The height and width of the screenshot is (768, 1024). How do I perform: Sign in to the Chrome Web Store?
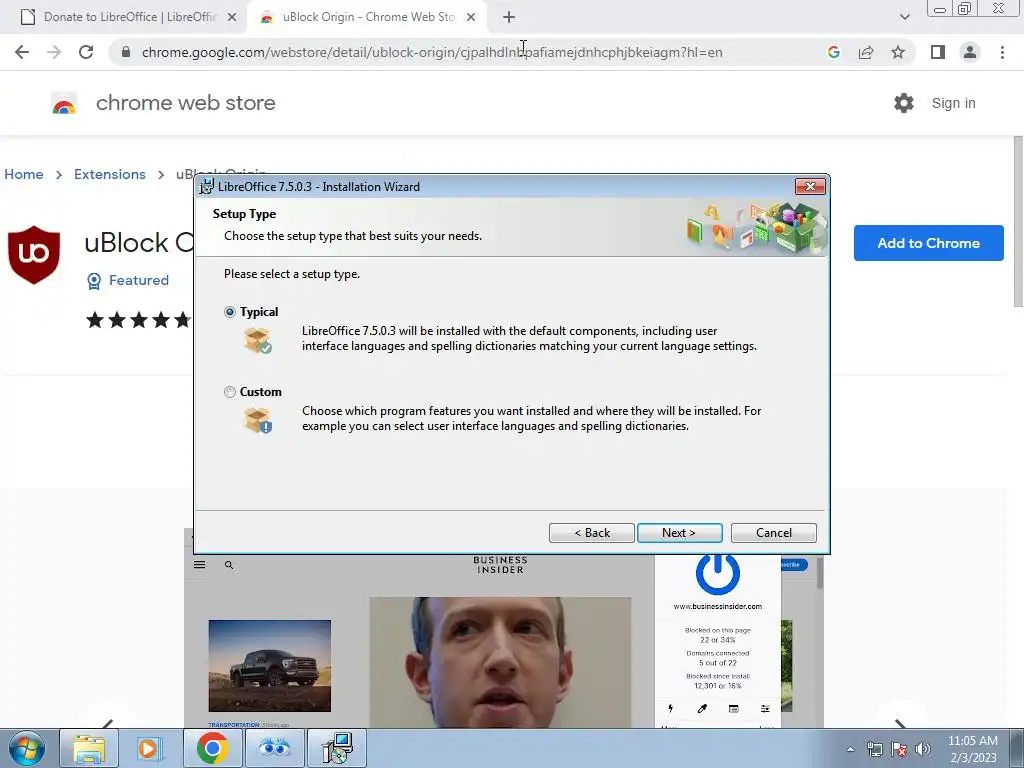tap(953, 103)
